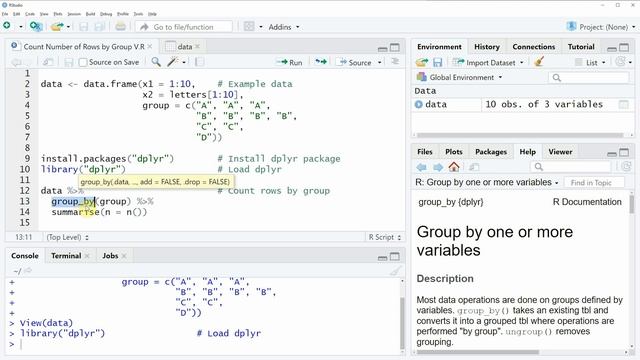This screenshot has height=360, width=640.
Task: Open the Project: (None) dropdown
Action: [601, 27]
